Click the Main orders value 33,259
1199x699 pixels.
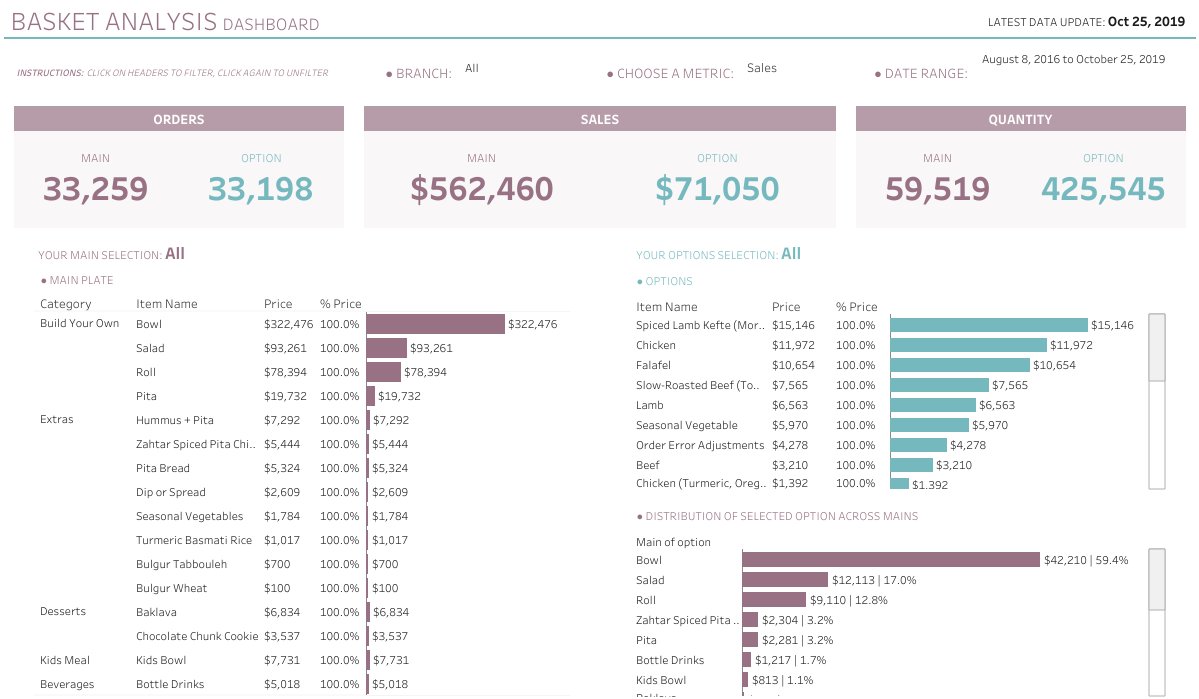click(x=96, y=189)
